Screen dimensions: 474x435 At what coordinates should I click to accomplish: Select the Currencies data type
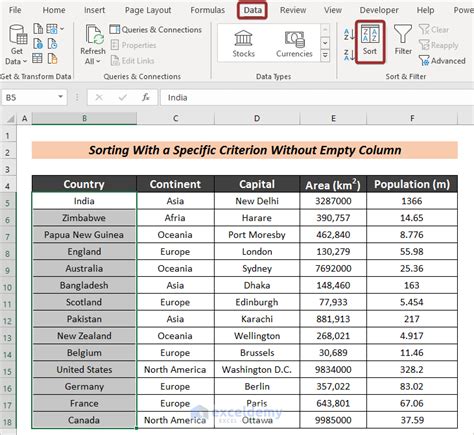pos(294,44)
